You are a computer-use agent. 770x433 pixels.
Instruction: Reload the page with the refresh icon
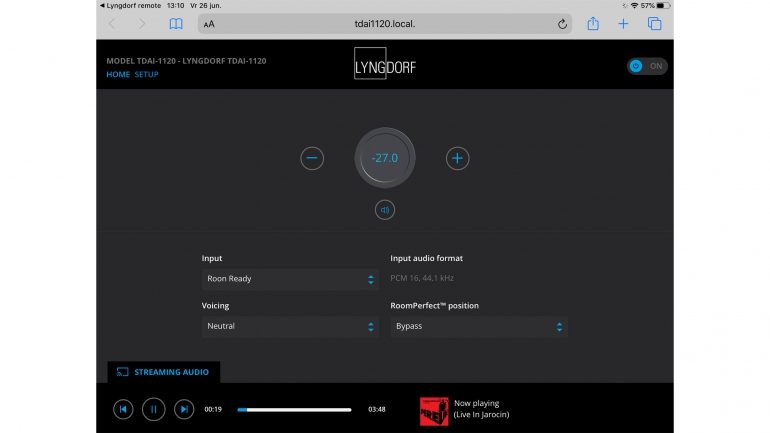[562, 24]
